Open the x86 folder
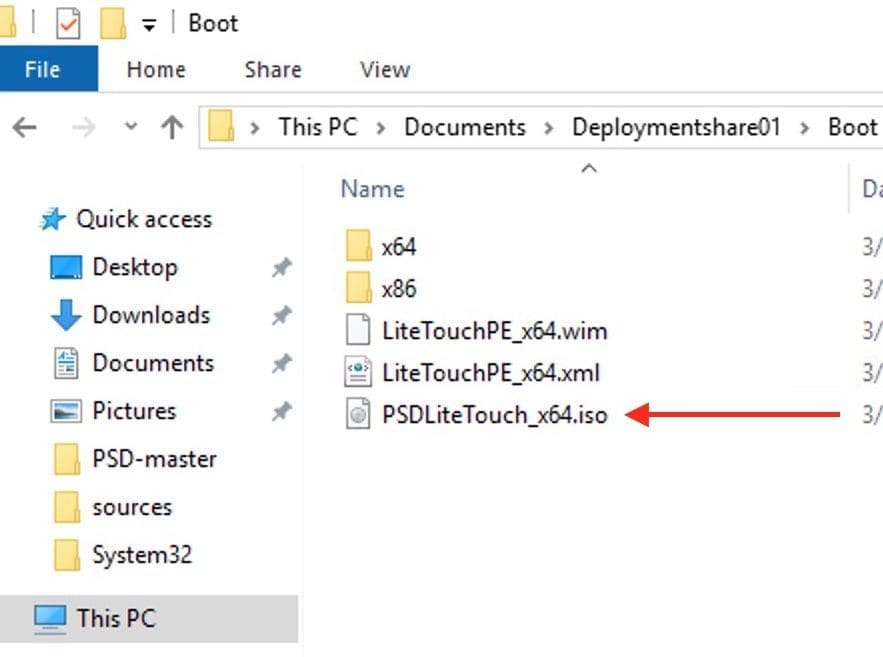883x657 pixels. coord(398,289)
